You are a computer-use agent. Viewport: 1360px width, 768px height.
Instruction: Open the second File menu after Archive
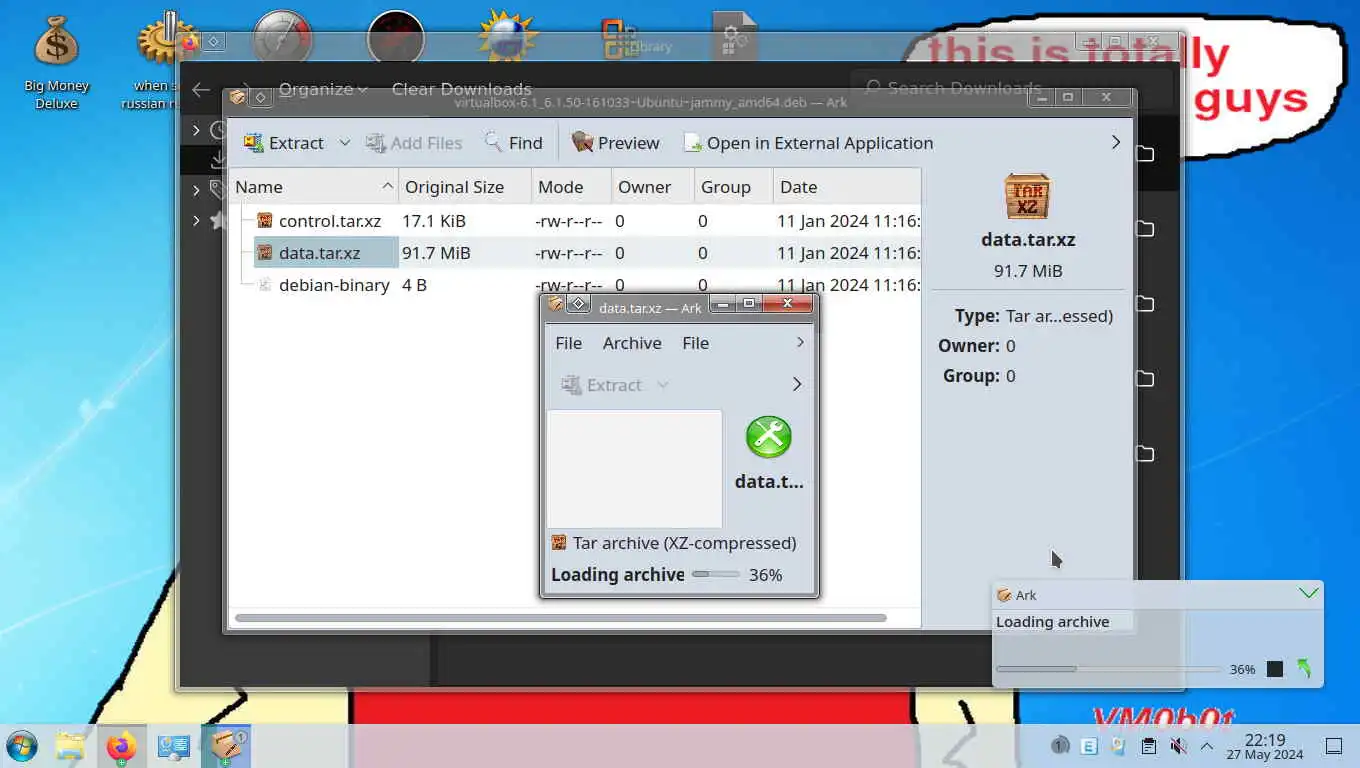695,343
